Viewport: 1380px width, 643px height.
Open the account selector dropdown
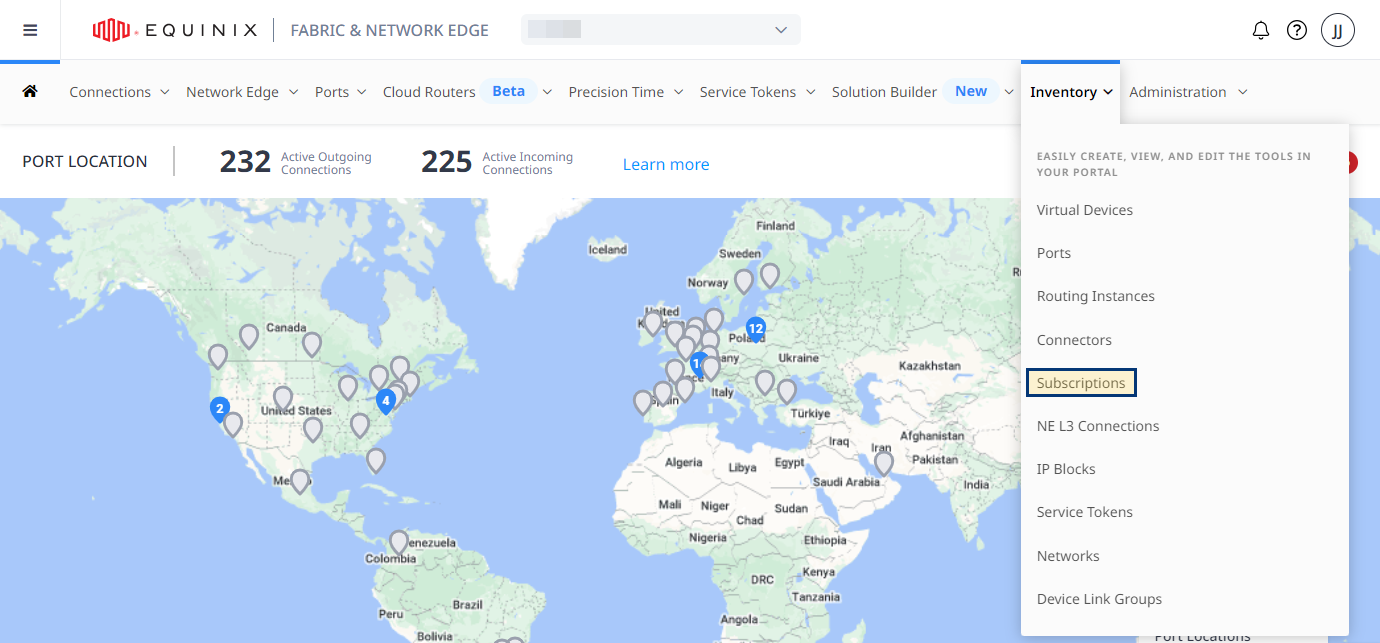(x=661, y=30)
